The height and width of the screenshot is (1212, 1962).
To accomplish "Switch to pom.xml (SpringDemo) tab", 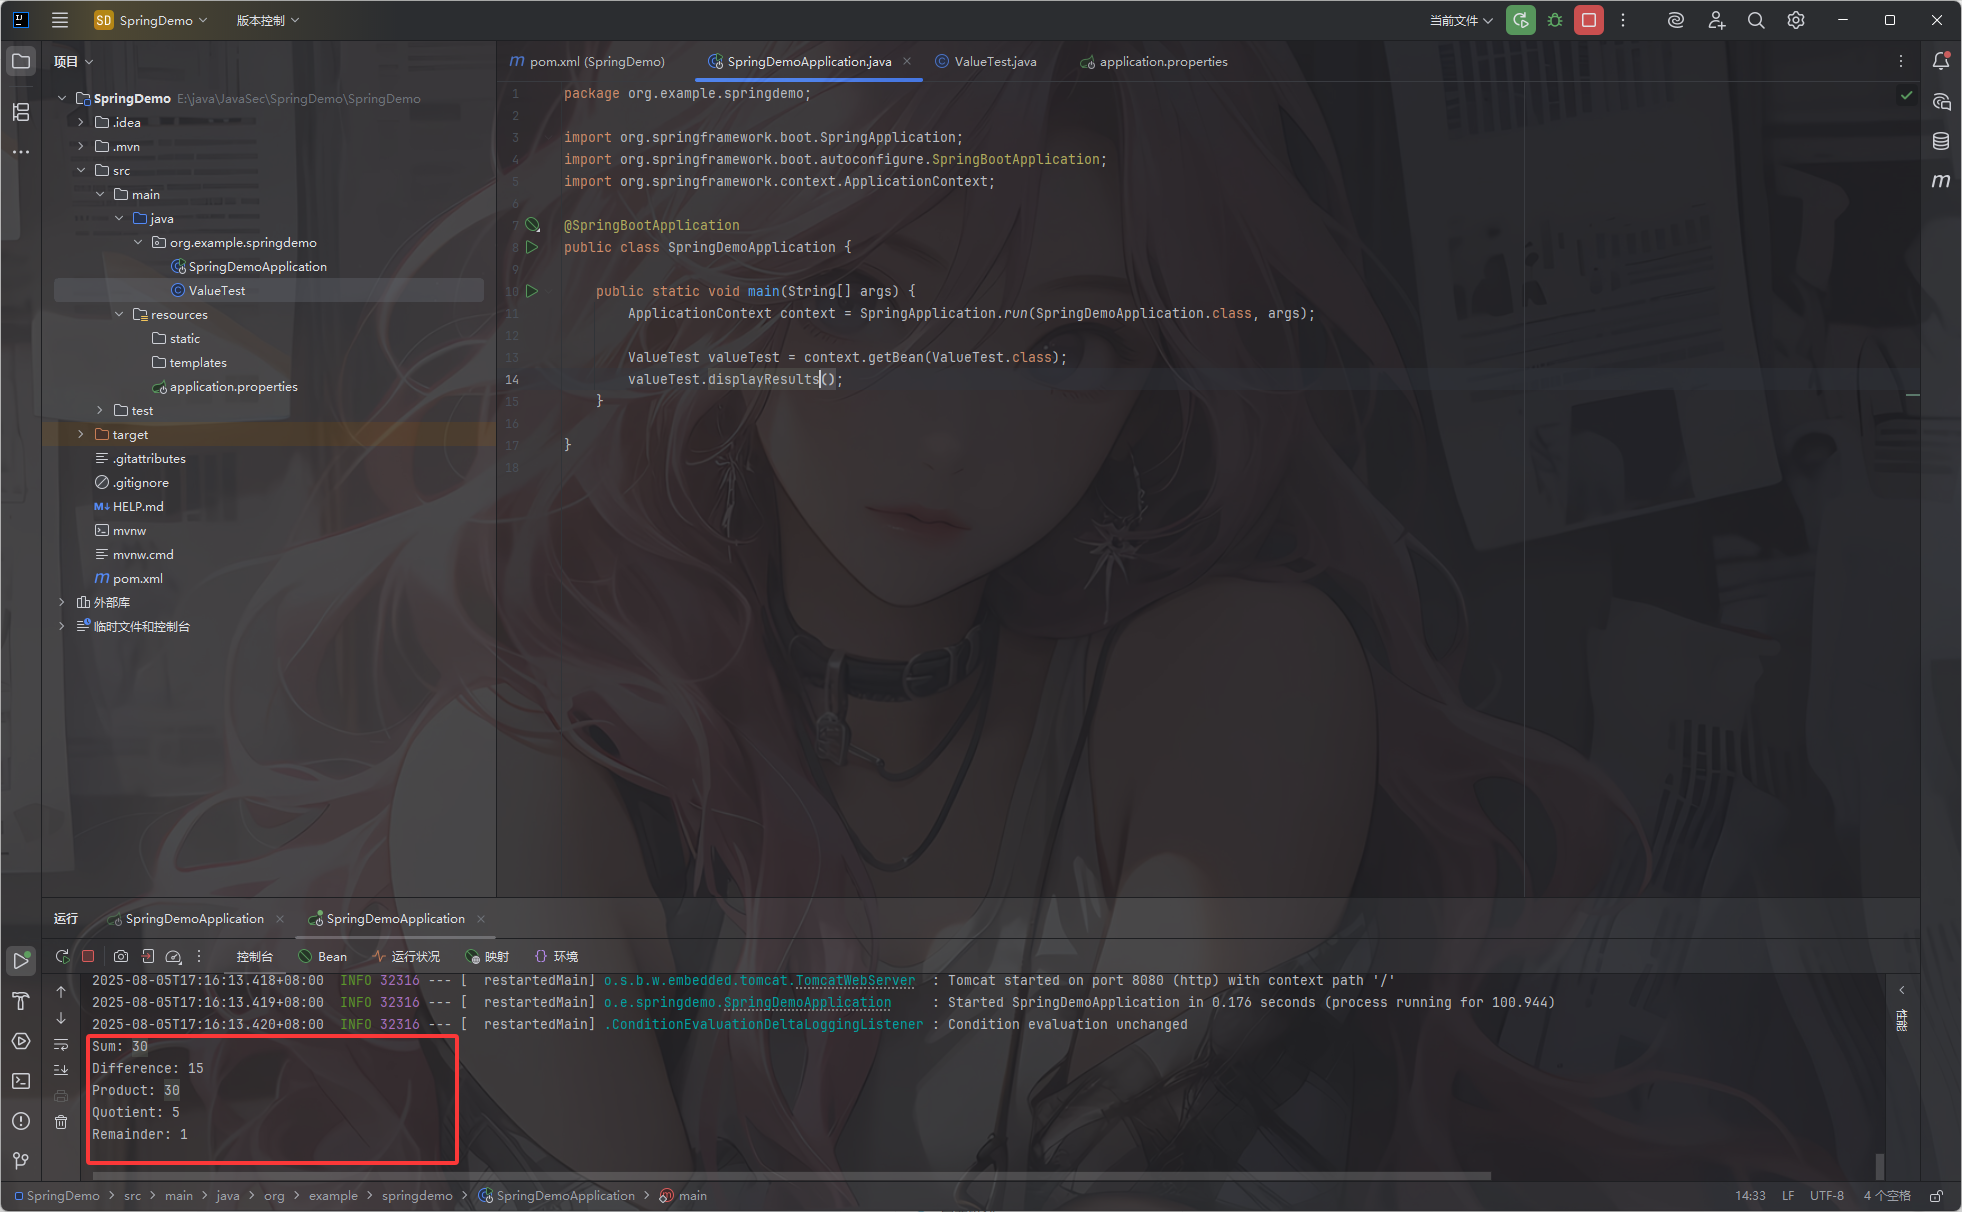I will pyautogui.click(x=587, y=61).
